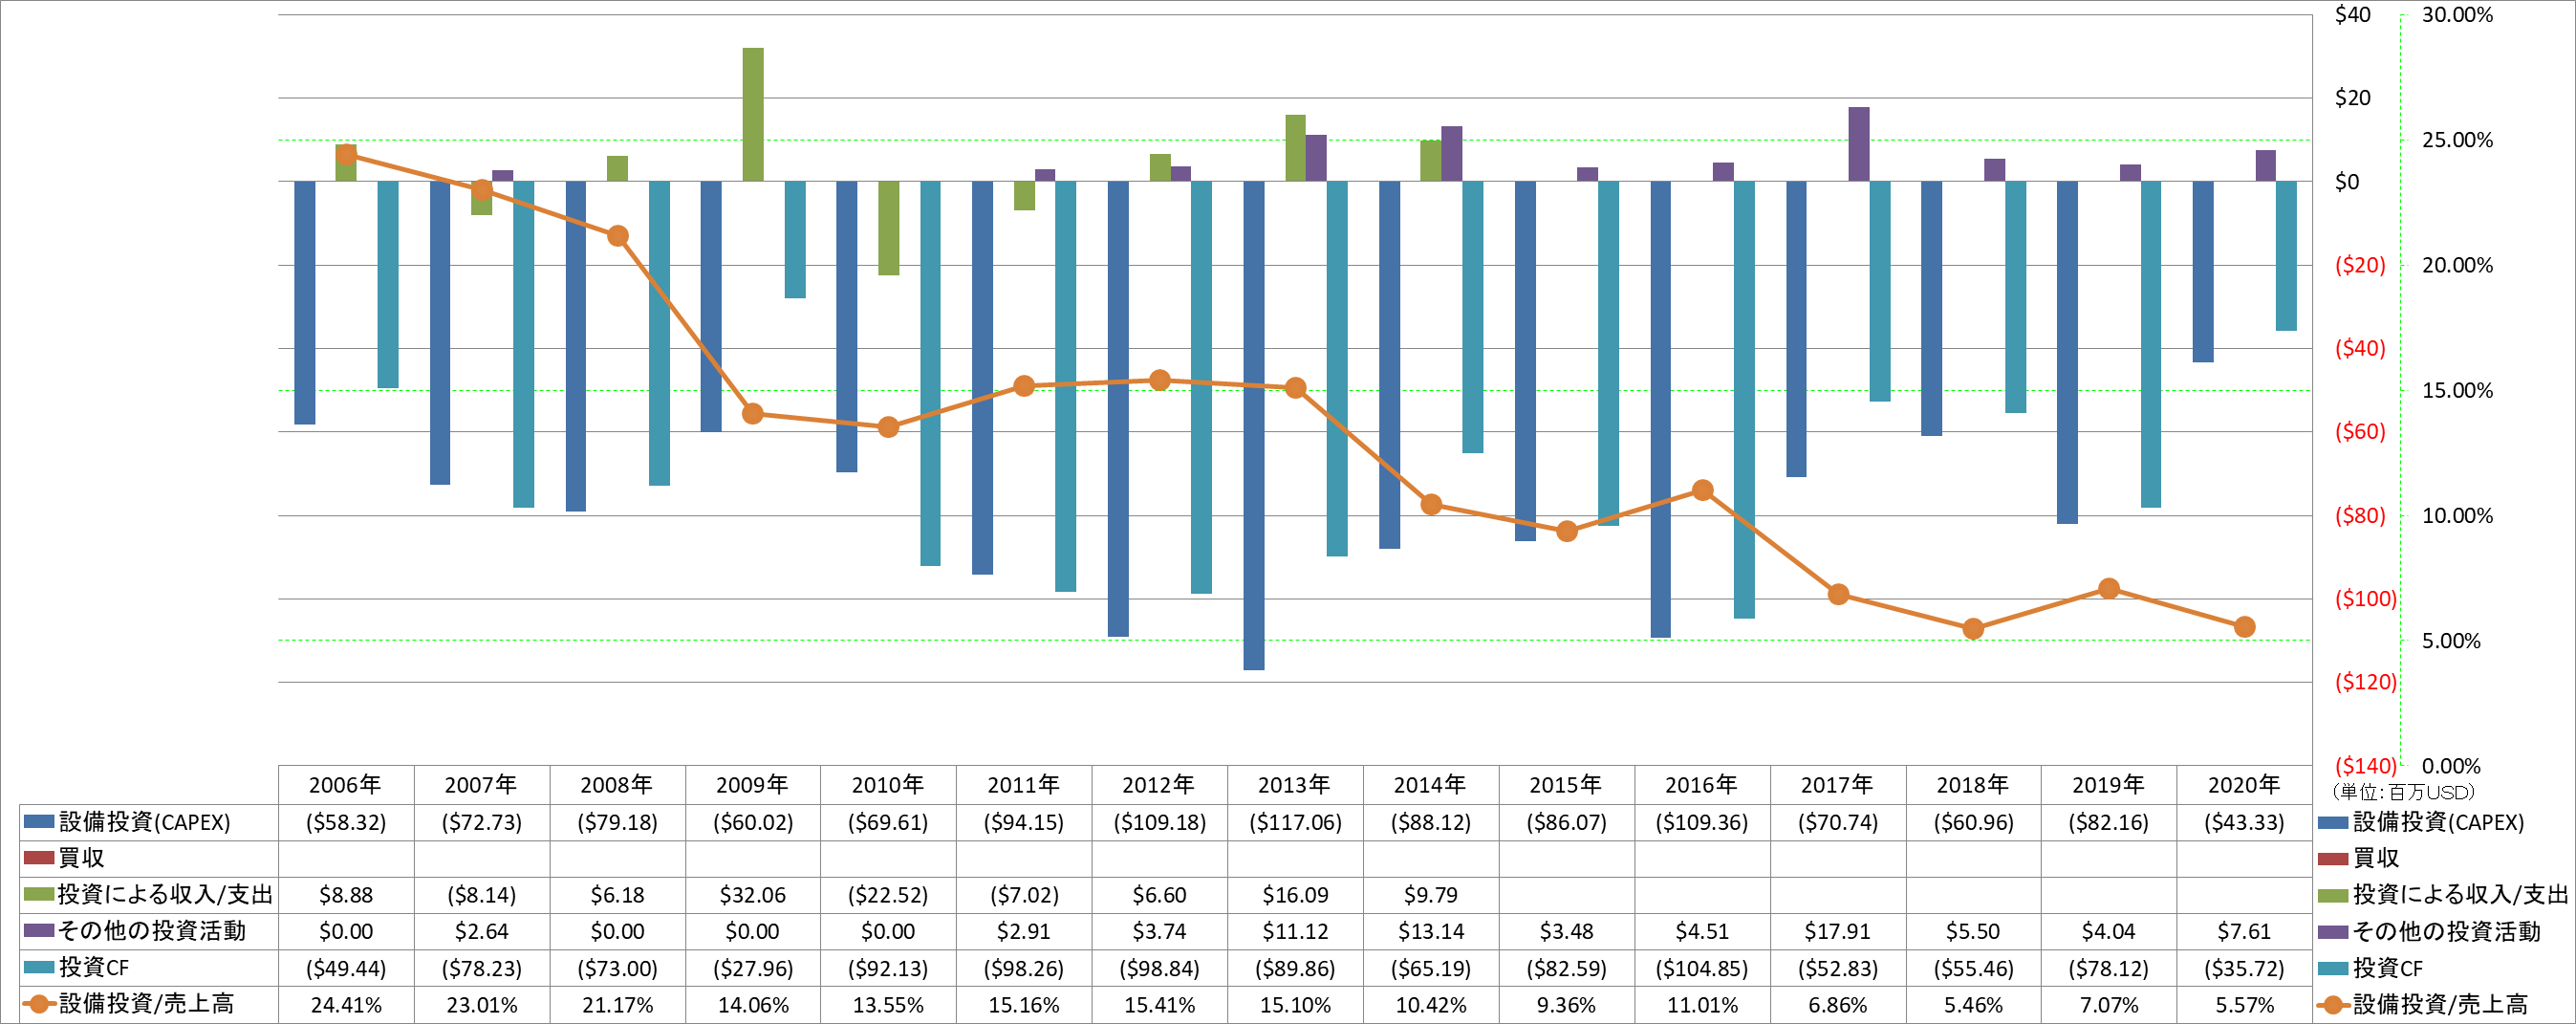Click the 2019 orange line data point

click(x=2109, y=589)
